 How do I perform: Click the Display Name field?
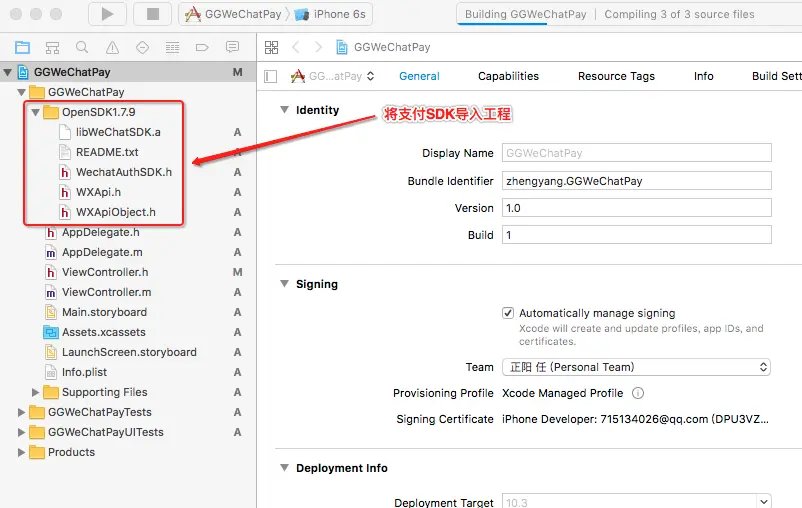[x=636, y=153]
